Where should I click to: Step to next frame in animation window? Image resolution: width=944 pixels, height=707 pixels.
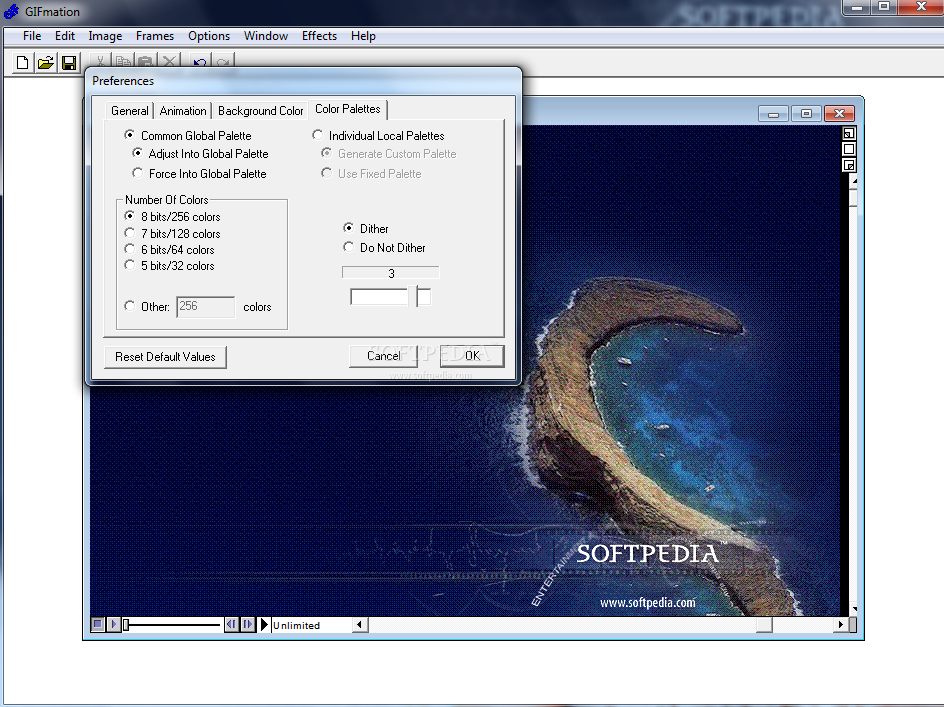coord(247,624)
